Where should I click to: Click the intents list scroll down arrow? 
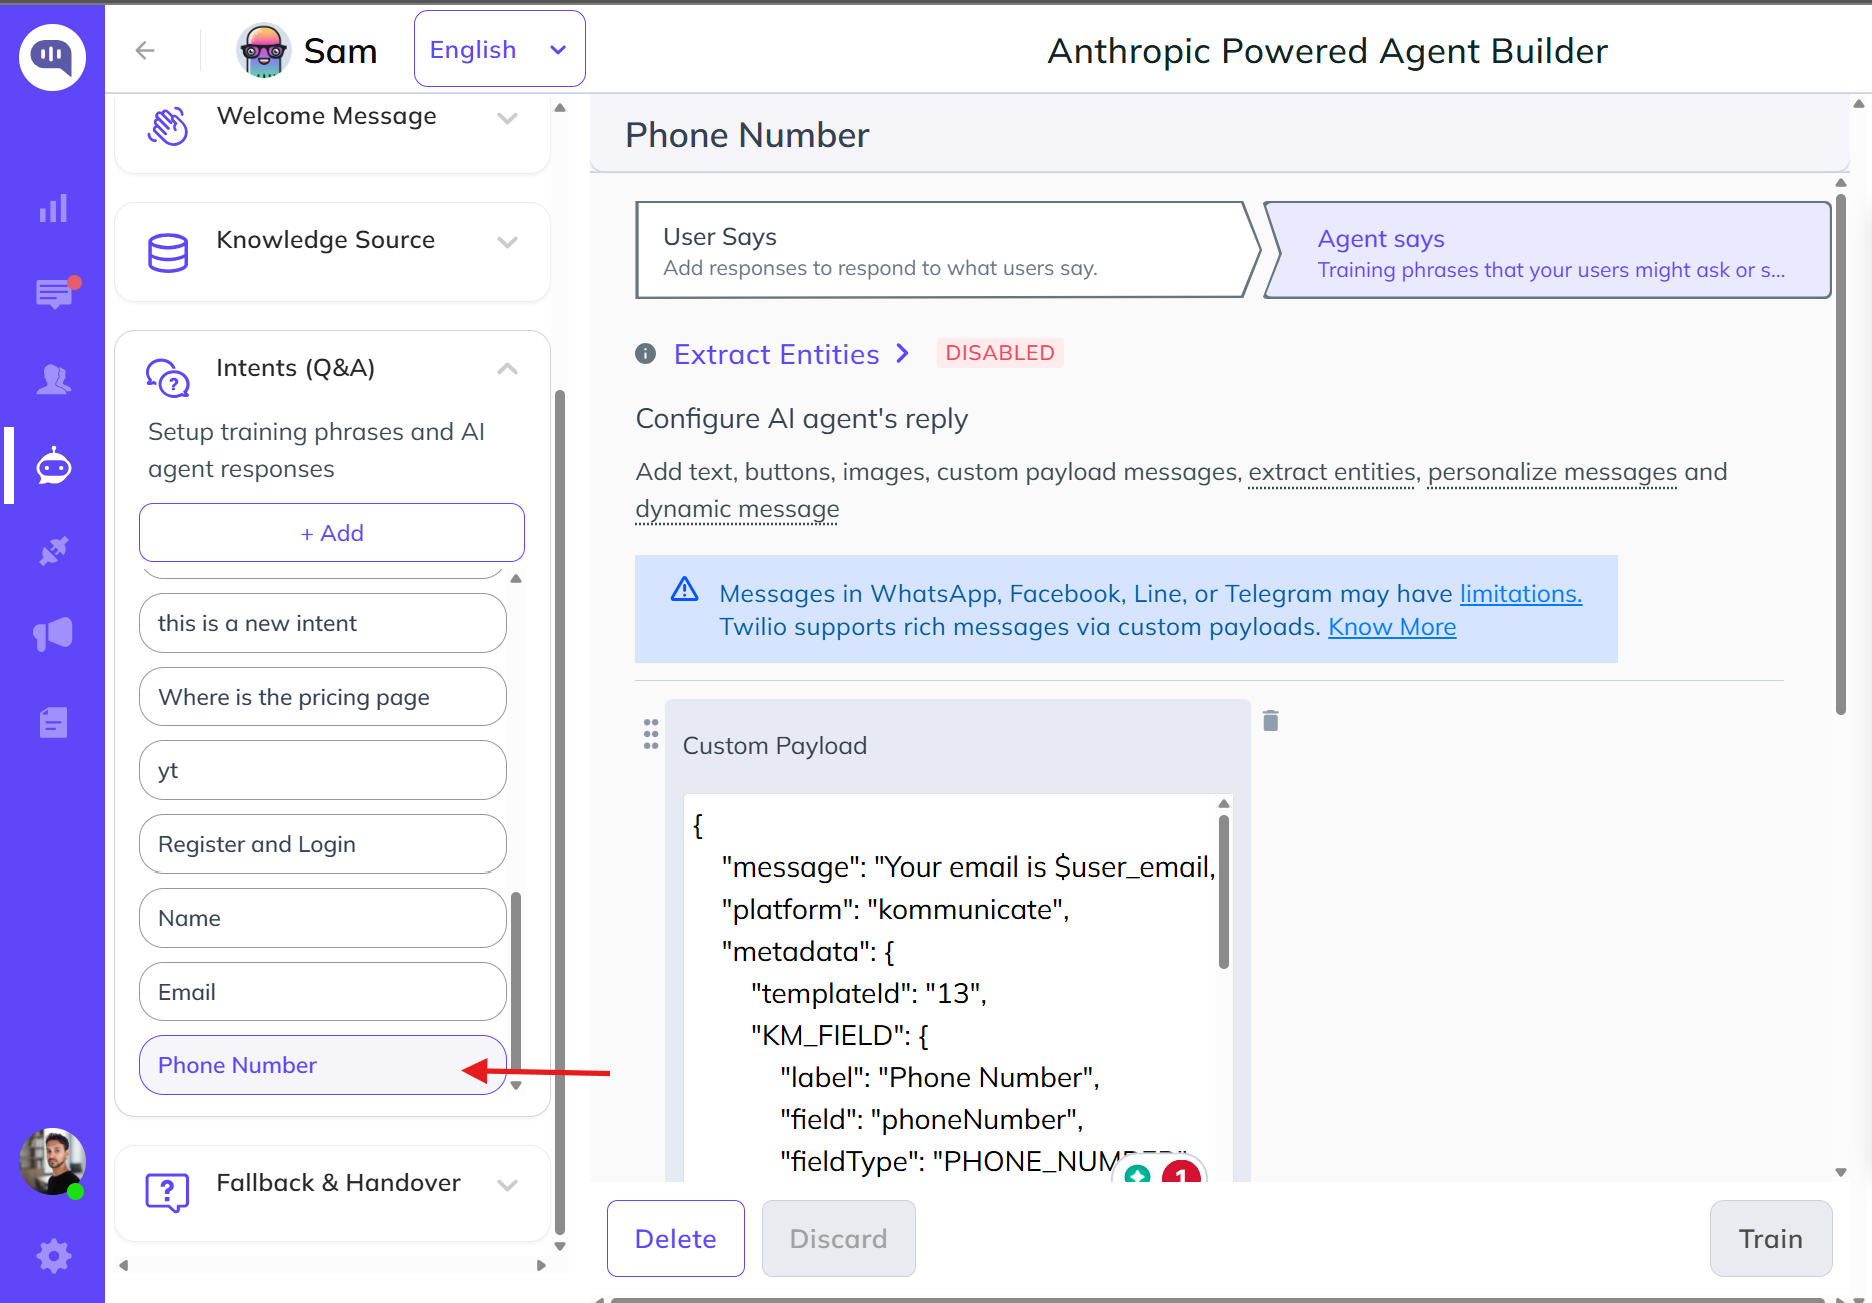[516, 1085]
